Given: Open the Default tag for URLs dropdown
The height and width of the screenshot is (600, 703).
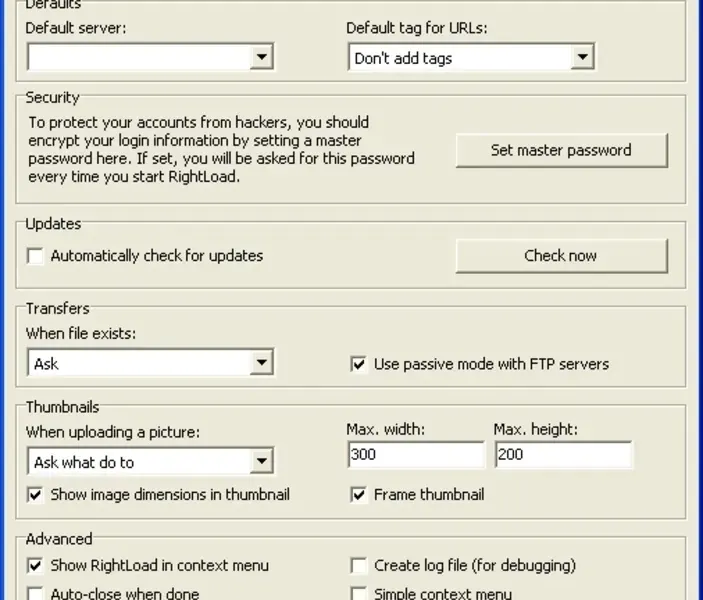Looking at the screenshot, I should pos(471,57).
